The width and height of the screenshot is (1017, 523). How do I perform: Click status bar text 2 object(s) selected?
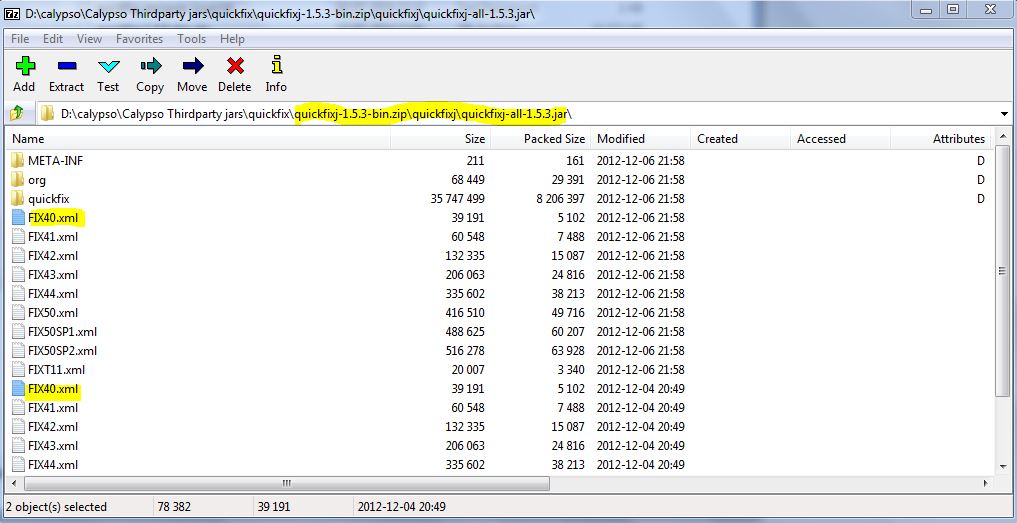[x=56, y=507]
